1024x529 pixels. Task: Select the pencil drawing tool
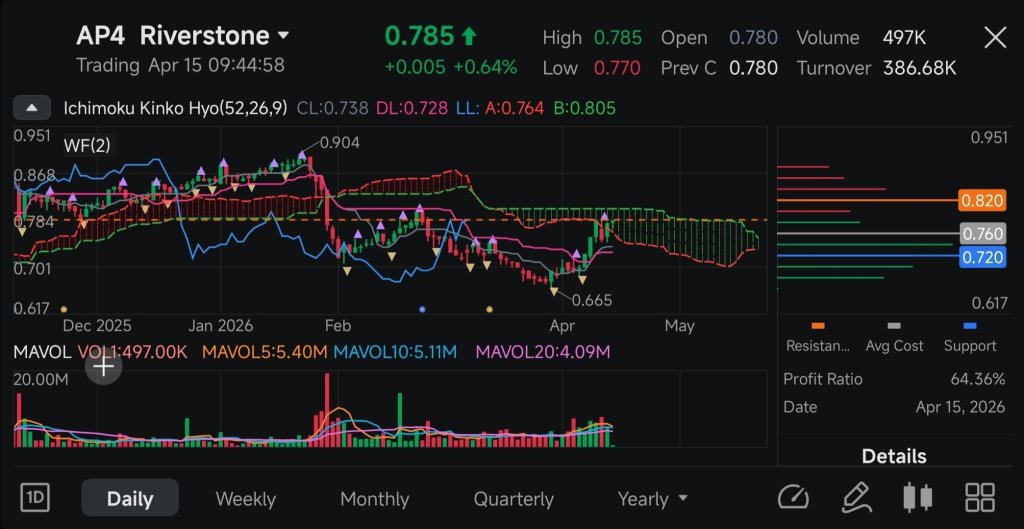(857, 498)
